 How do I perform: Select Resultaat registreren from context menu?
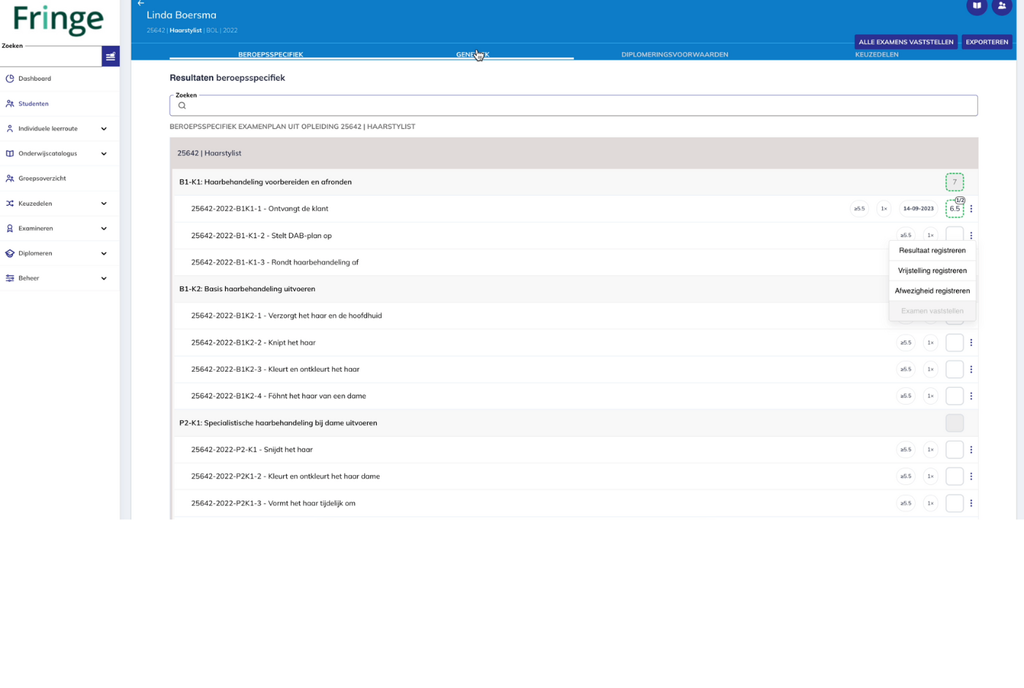coord(932,251)
